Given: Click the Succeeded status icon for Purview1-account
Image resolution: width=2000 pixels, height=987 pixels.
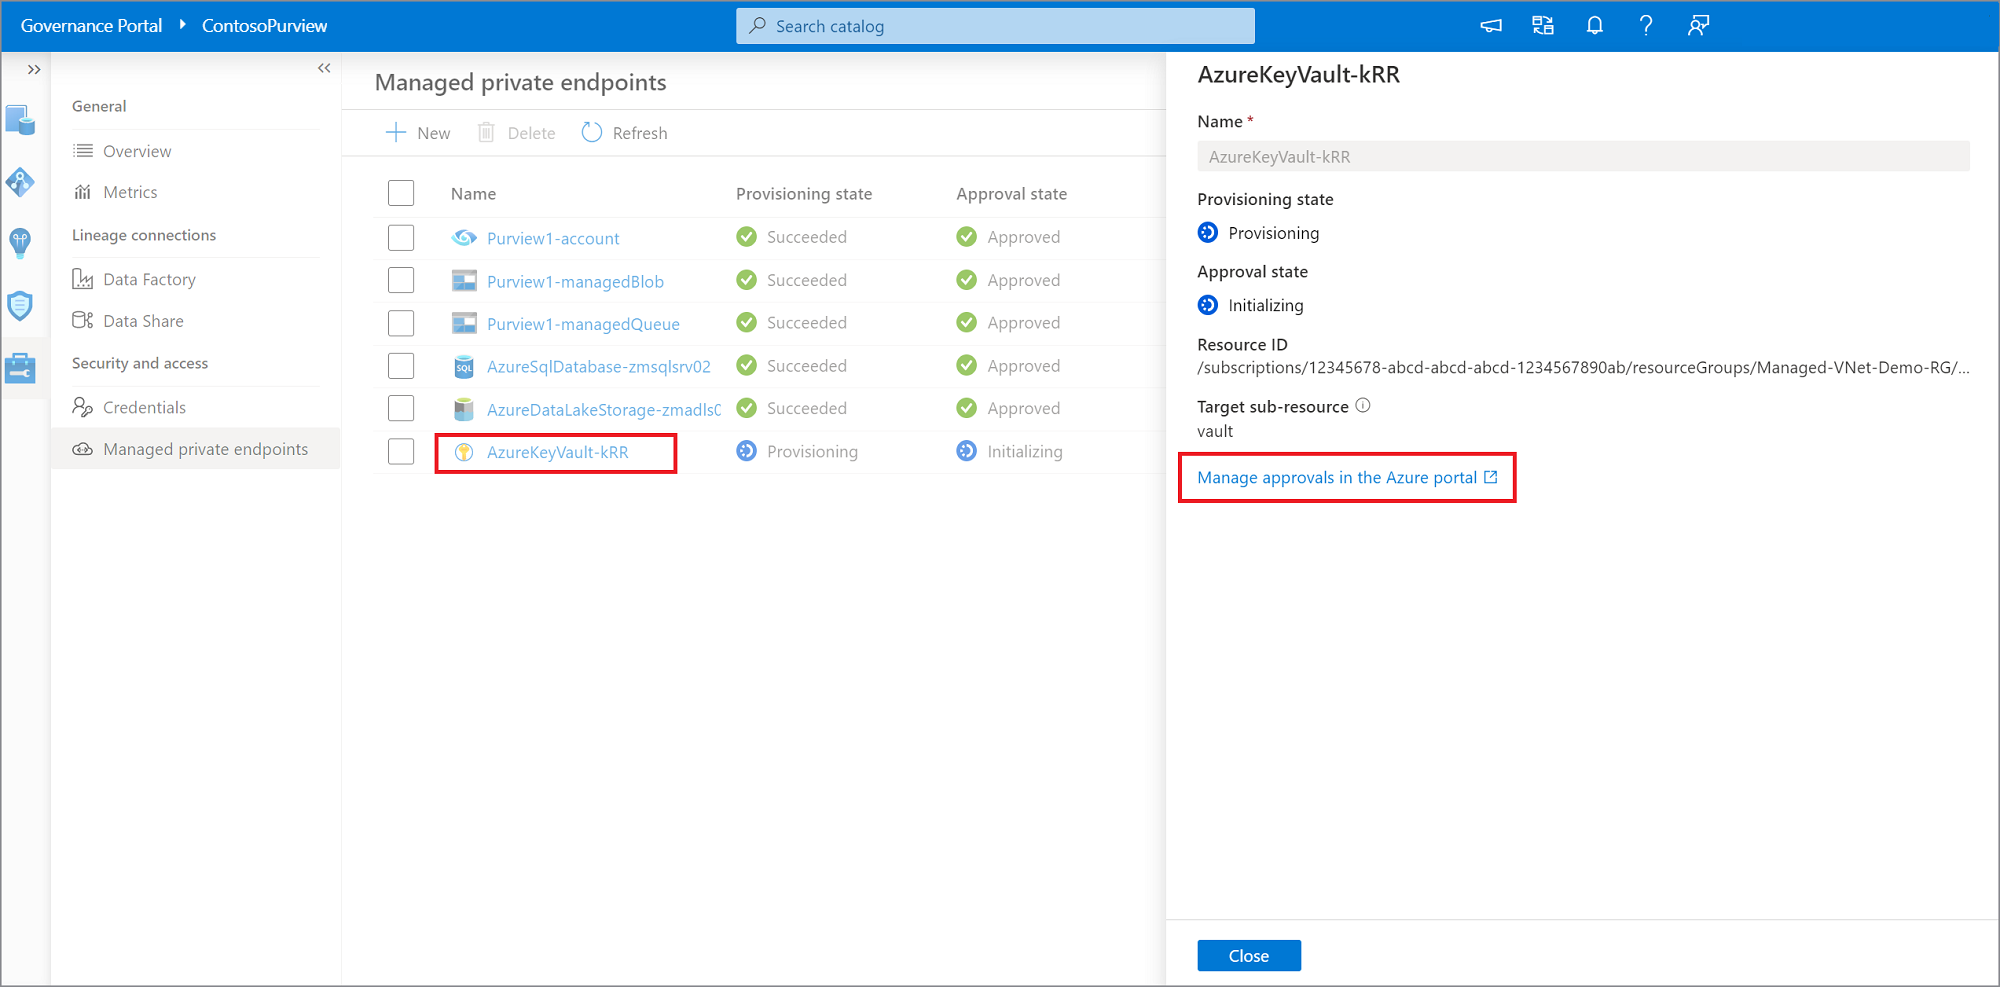Looking at the screenshot, I should [x=746, y=237].
